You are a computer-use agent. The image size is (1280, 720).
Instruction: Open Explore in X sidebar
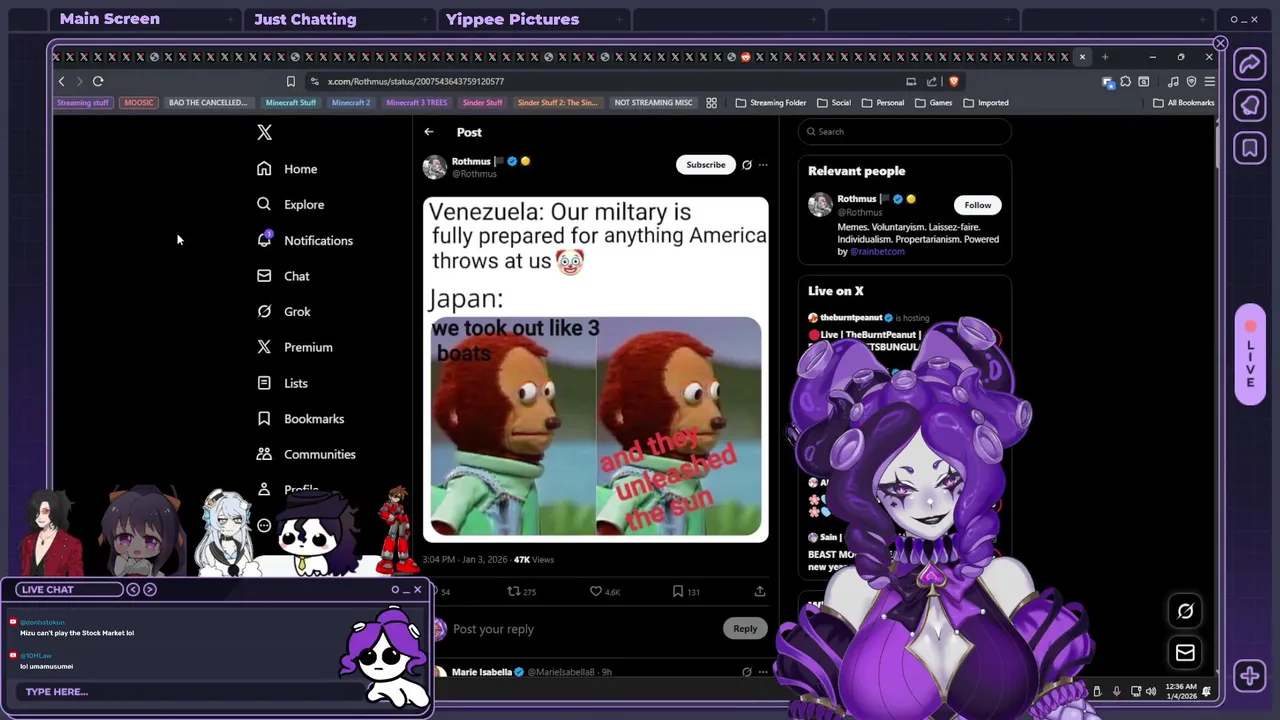[x=290, y=204]
